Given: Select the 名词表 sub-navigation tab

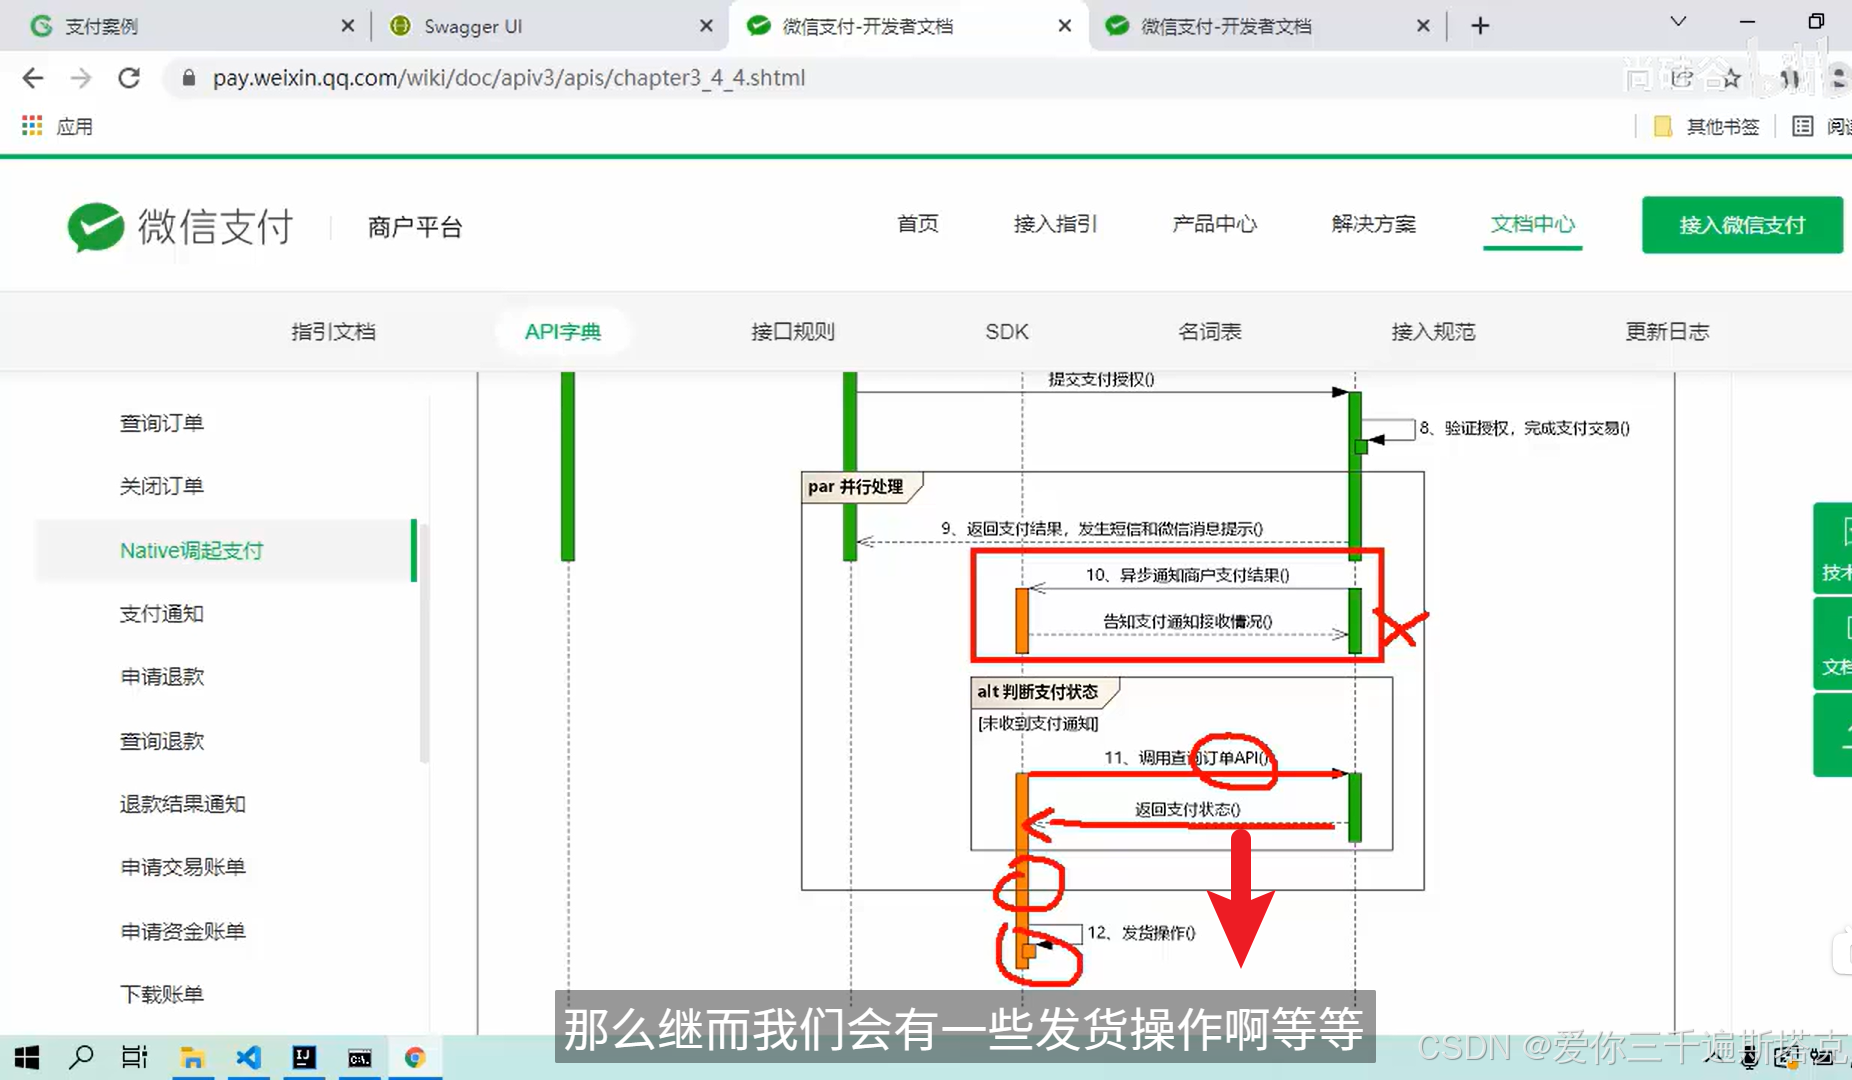Looking at the screenshot, I should tap(1210, 332).
